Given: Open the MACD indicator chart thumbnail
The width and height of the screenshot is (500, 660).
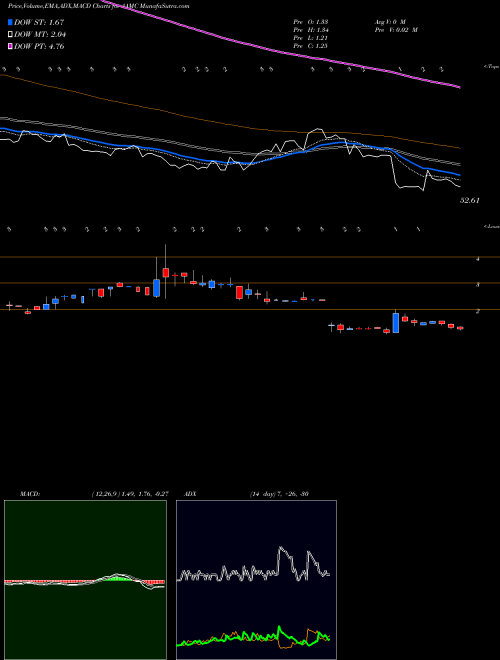Looking at the screenshot, I should coord(85,580).
